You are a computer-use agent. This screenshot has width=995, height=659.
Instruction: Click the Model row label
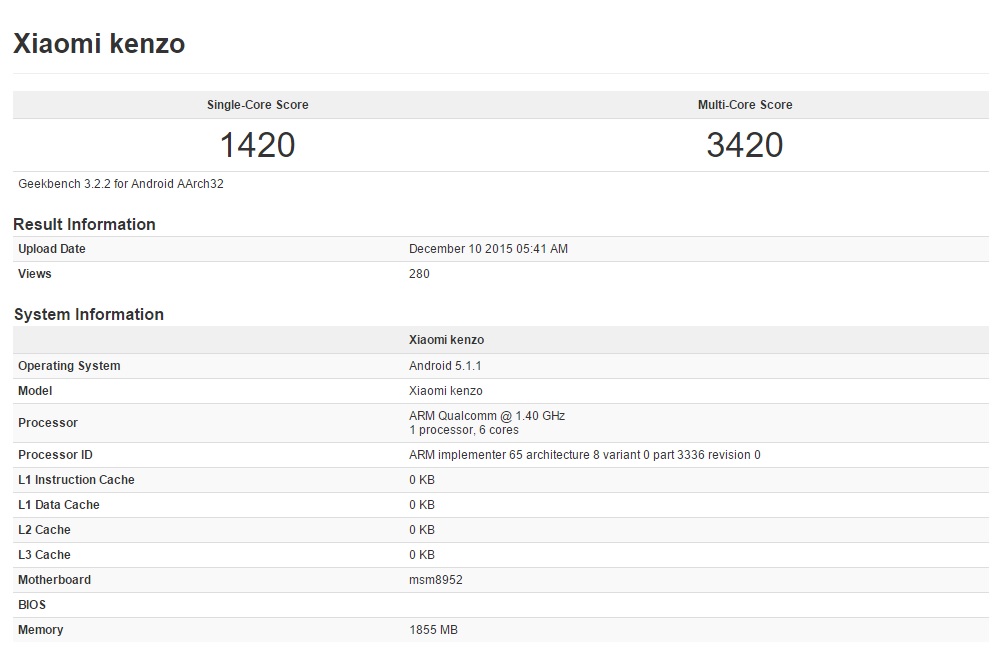tap(35, 391)
